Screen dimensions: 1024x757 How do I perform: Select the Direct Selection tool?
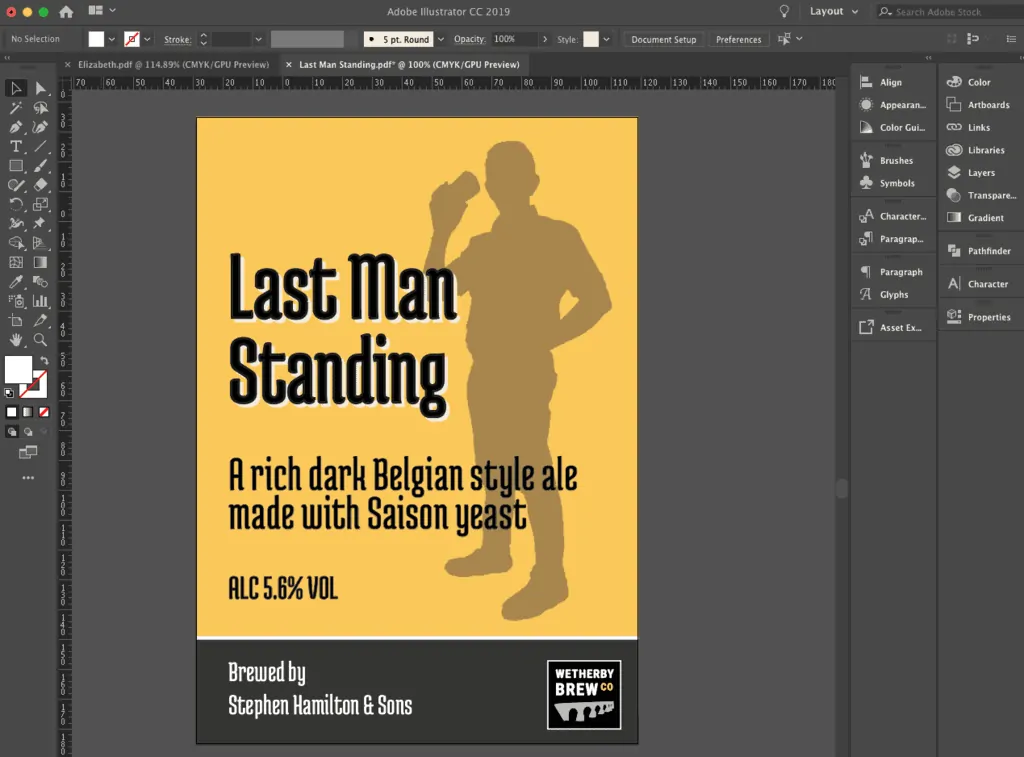point(40,88)
